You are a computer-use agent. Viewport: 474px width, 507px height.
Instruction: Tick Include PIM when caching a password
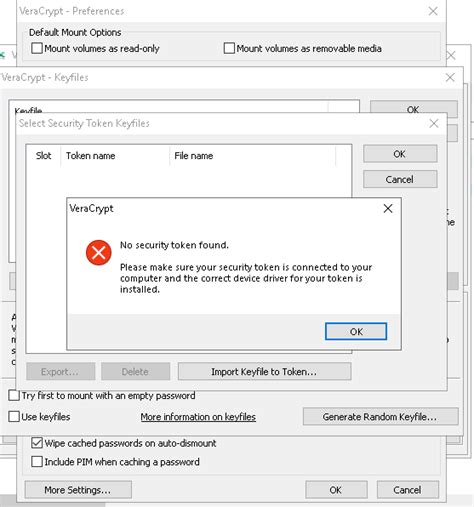[37, 462]
